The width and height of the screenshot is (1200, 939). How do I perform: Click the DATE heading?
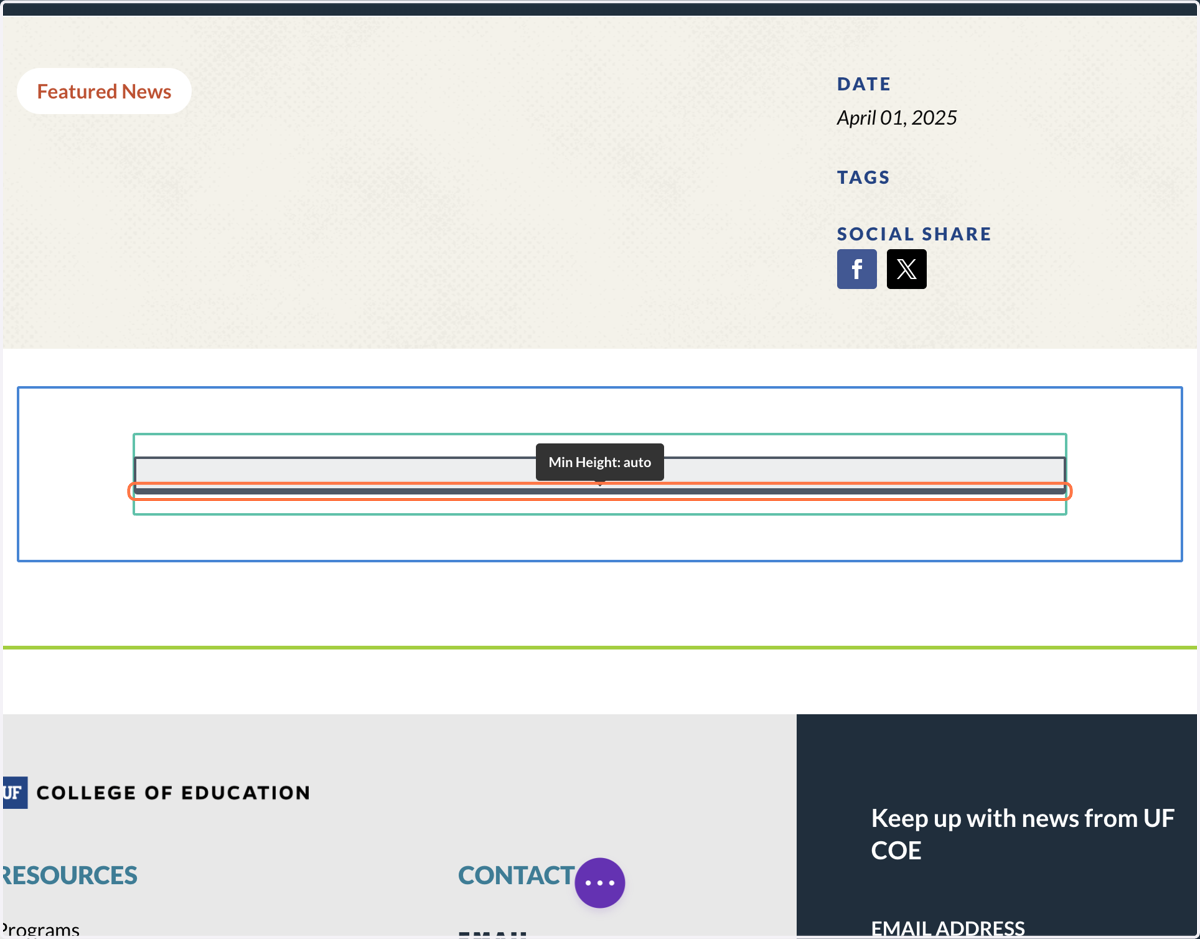[x=864, y=84]
